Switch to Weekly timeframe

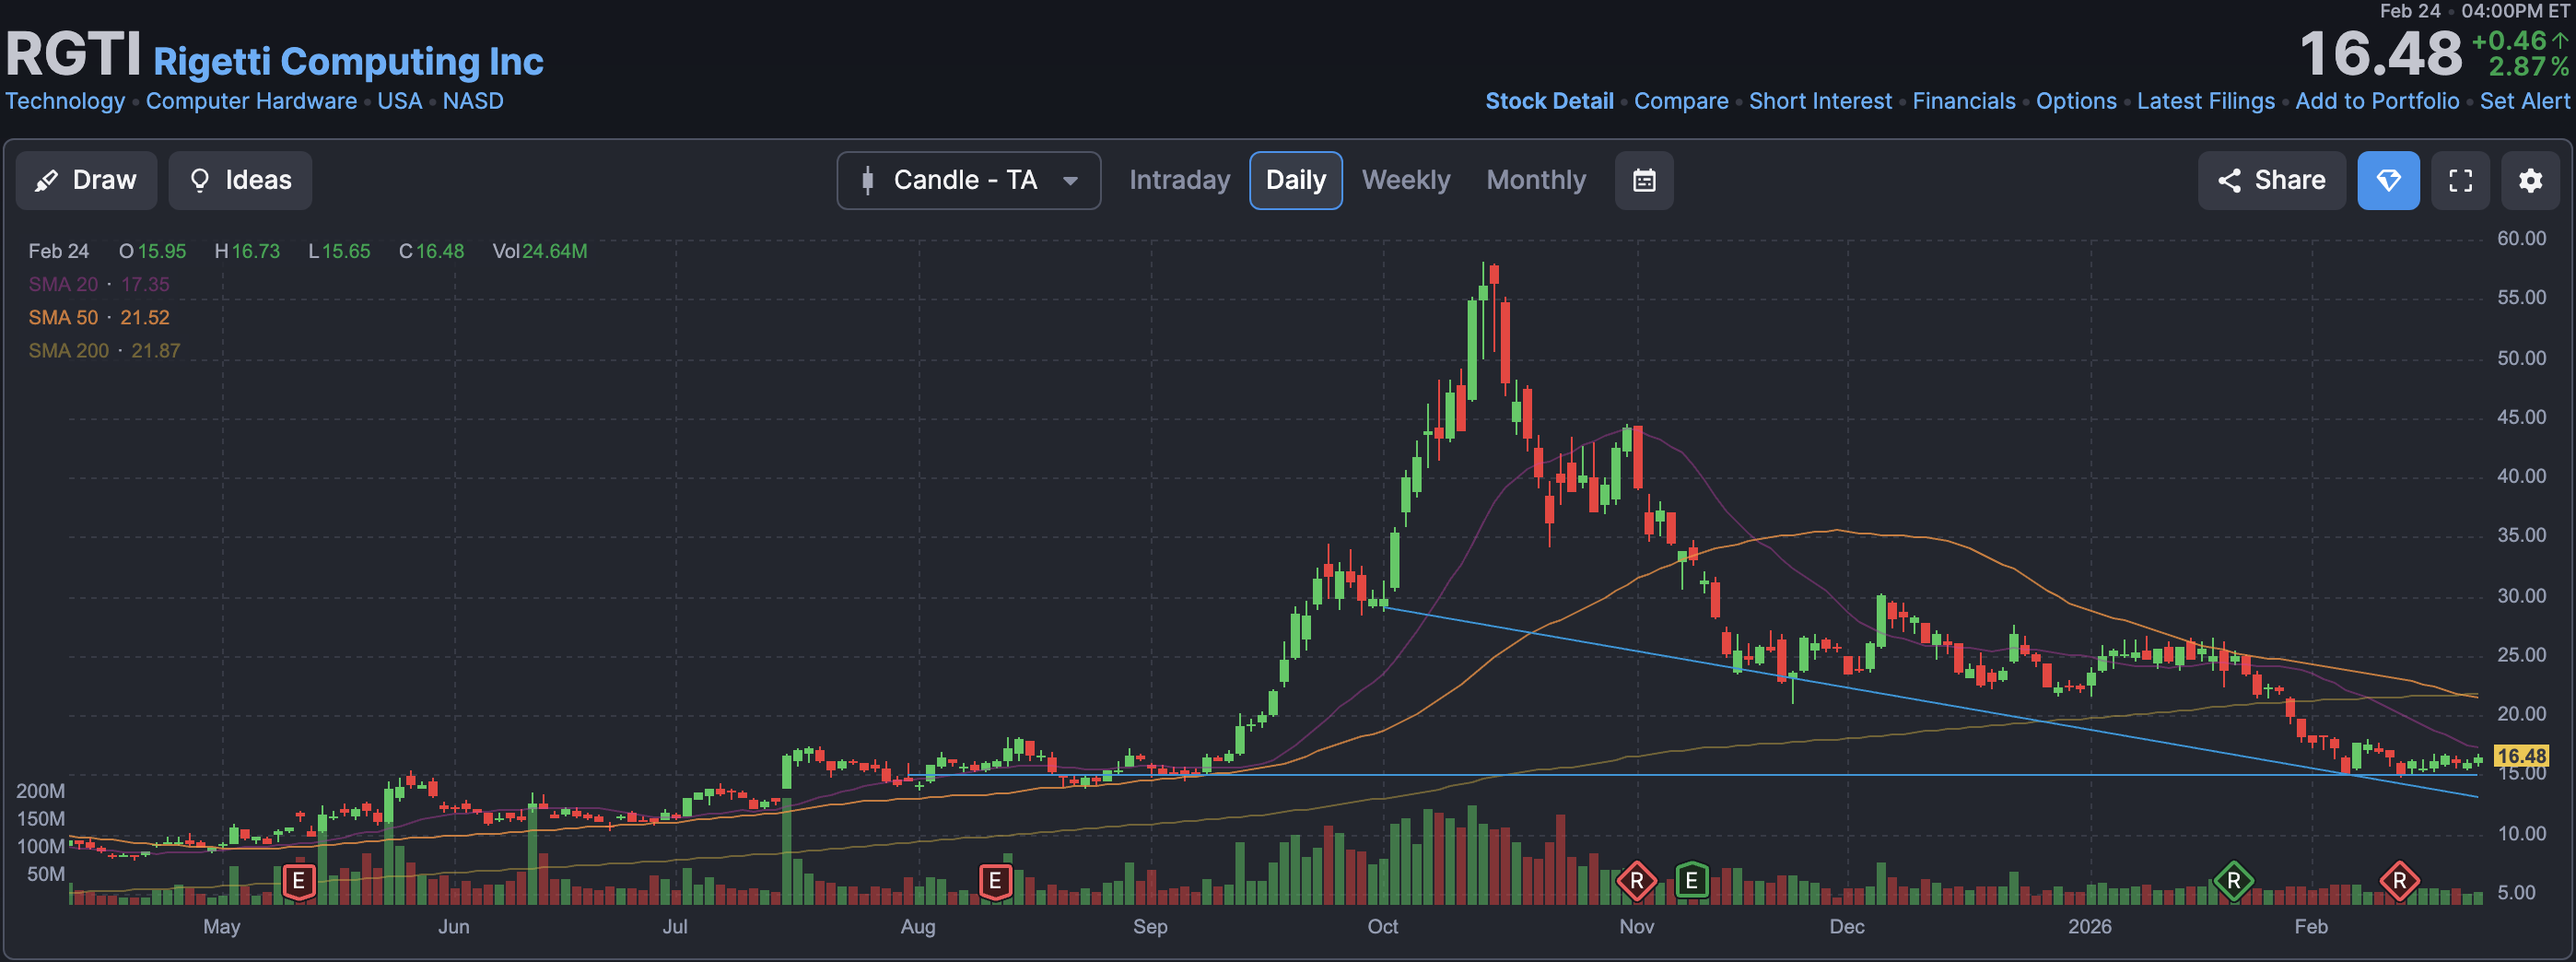1405,180
